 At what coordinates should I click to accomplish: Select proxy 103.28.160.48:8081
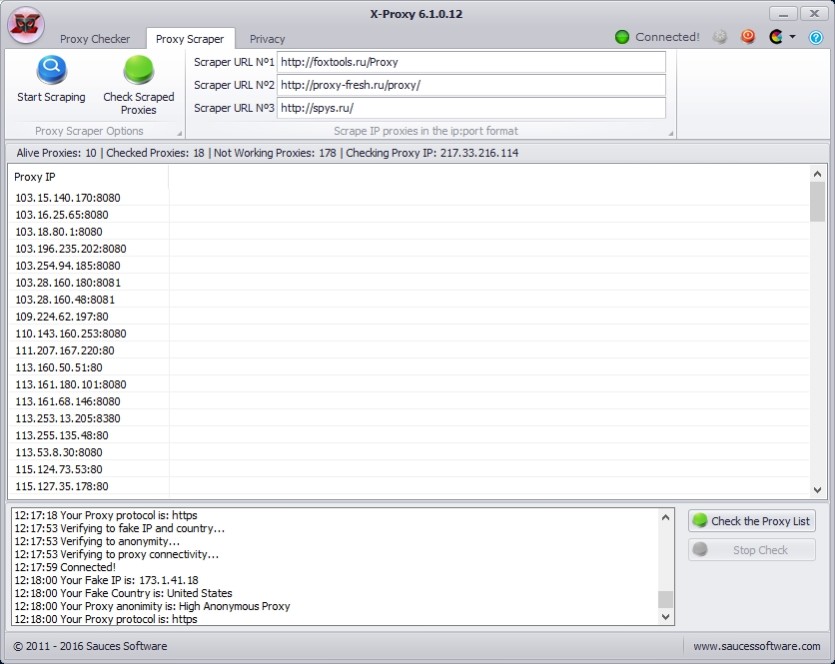point(65,300)
